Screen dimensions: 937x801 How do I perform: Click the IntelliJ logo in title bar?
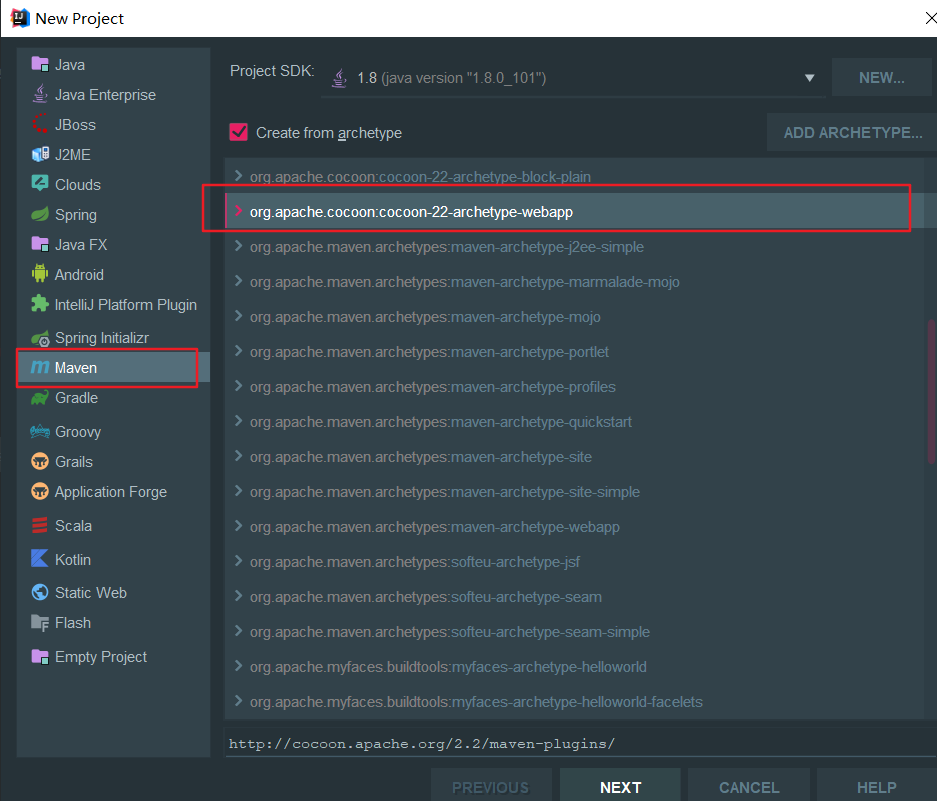click(x=20, y=18)
